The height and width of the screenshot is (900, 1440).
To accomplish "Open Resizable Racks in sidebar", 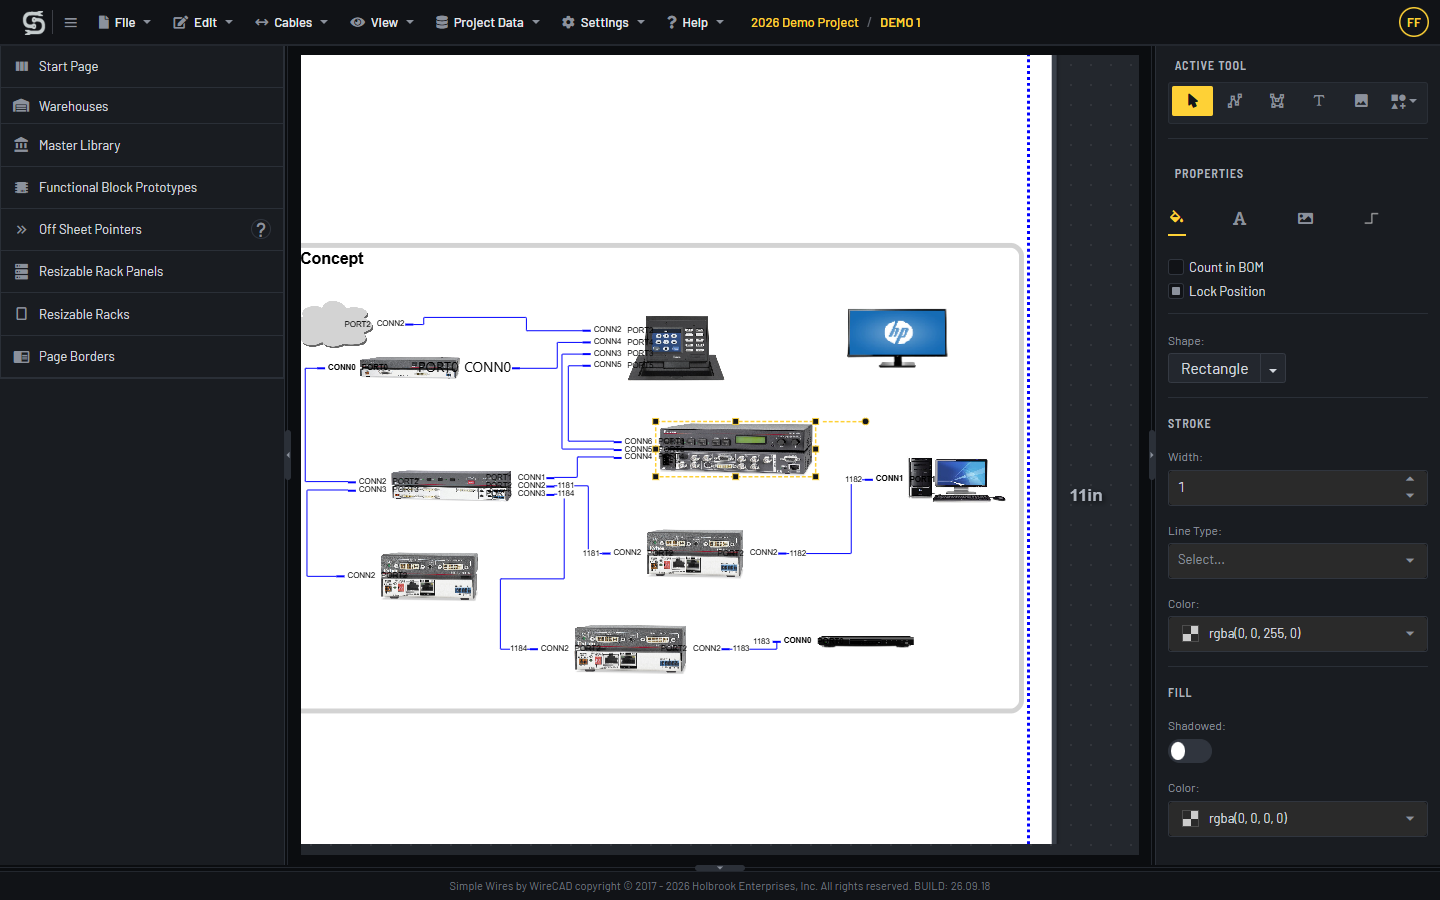I will (x=142, y=314).
